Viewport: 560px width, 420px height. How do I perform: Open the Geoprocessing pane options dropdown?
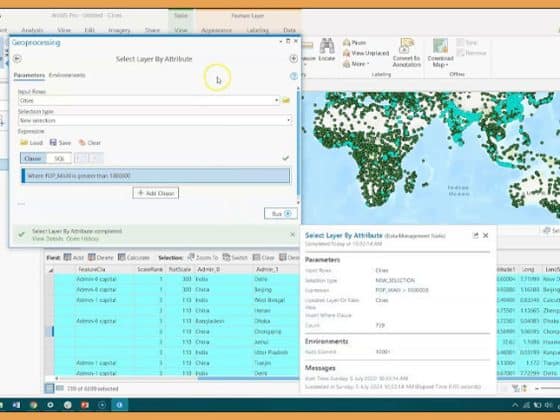(x=280, y=41)
